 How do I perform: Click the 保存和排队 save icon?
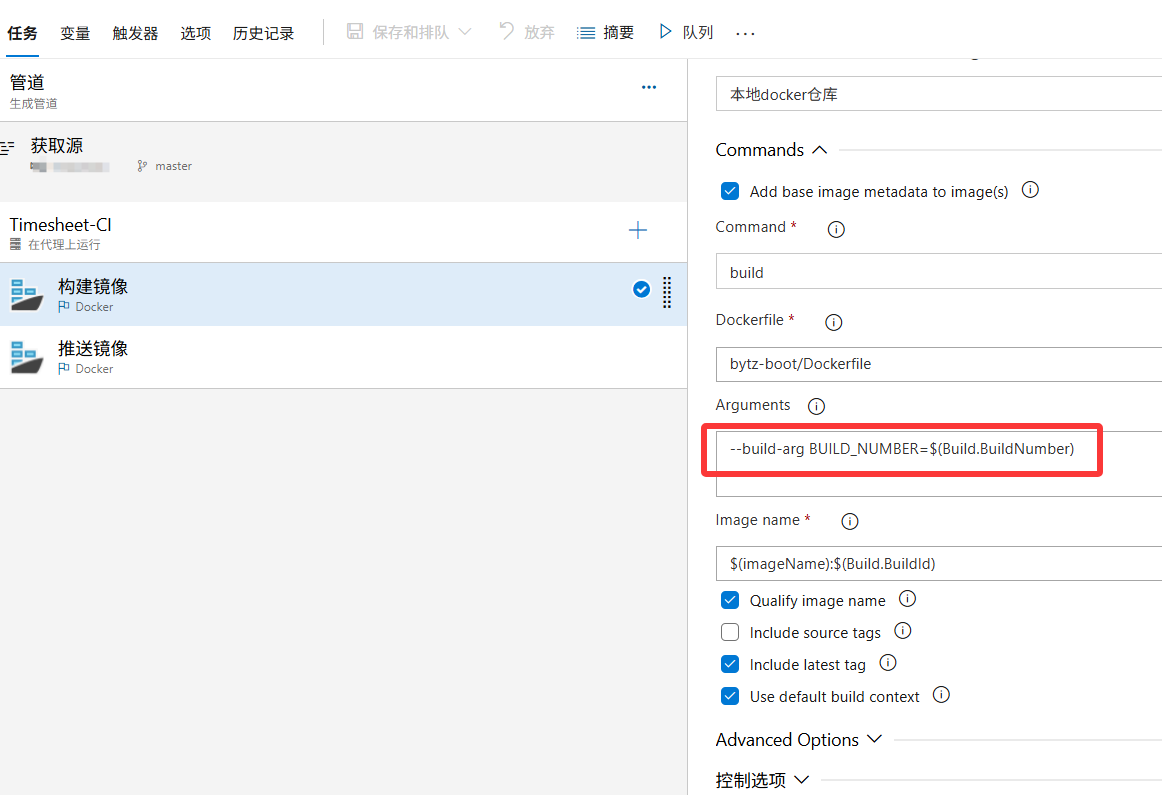pos(355,31)
